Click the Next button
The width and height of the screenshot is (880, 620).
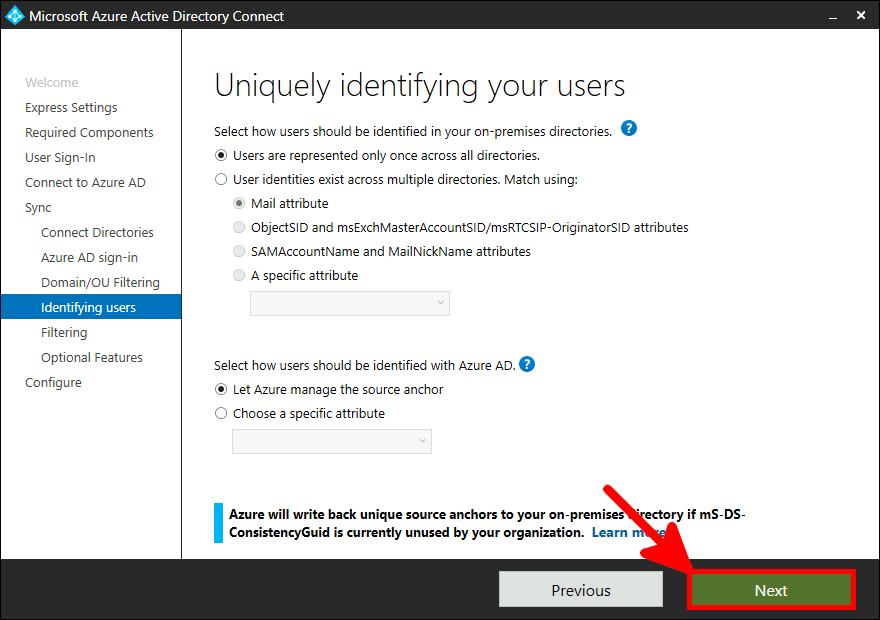[x=771, y=589]
